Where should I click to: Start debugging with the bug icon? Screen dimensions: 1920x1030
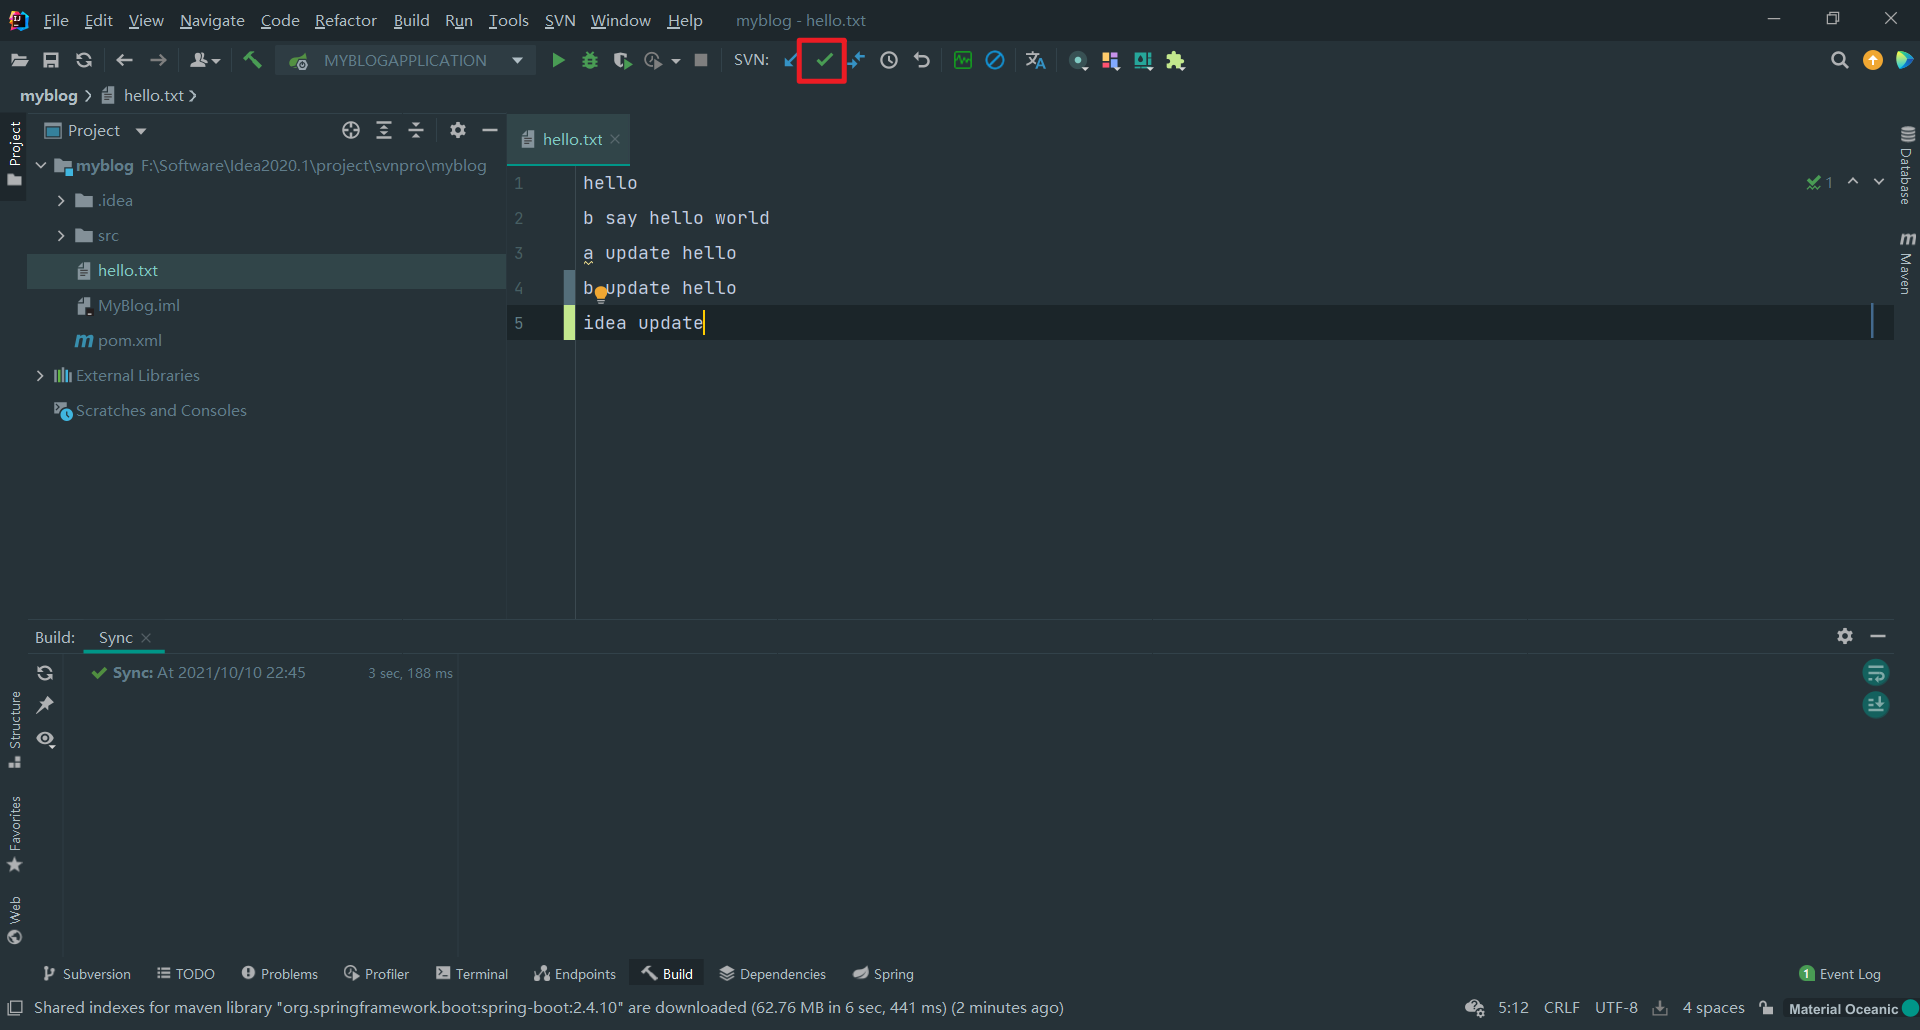tap(590, 61)
